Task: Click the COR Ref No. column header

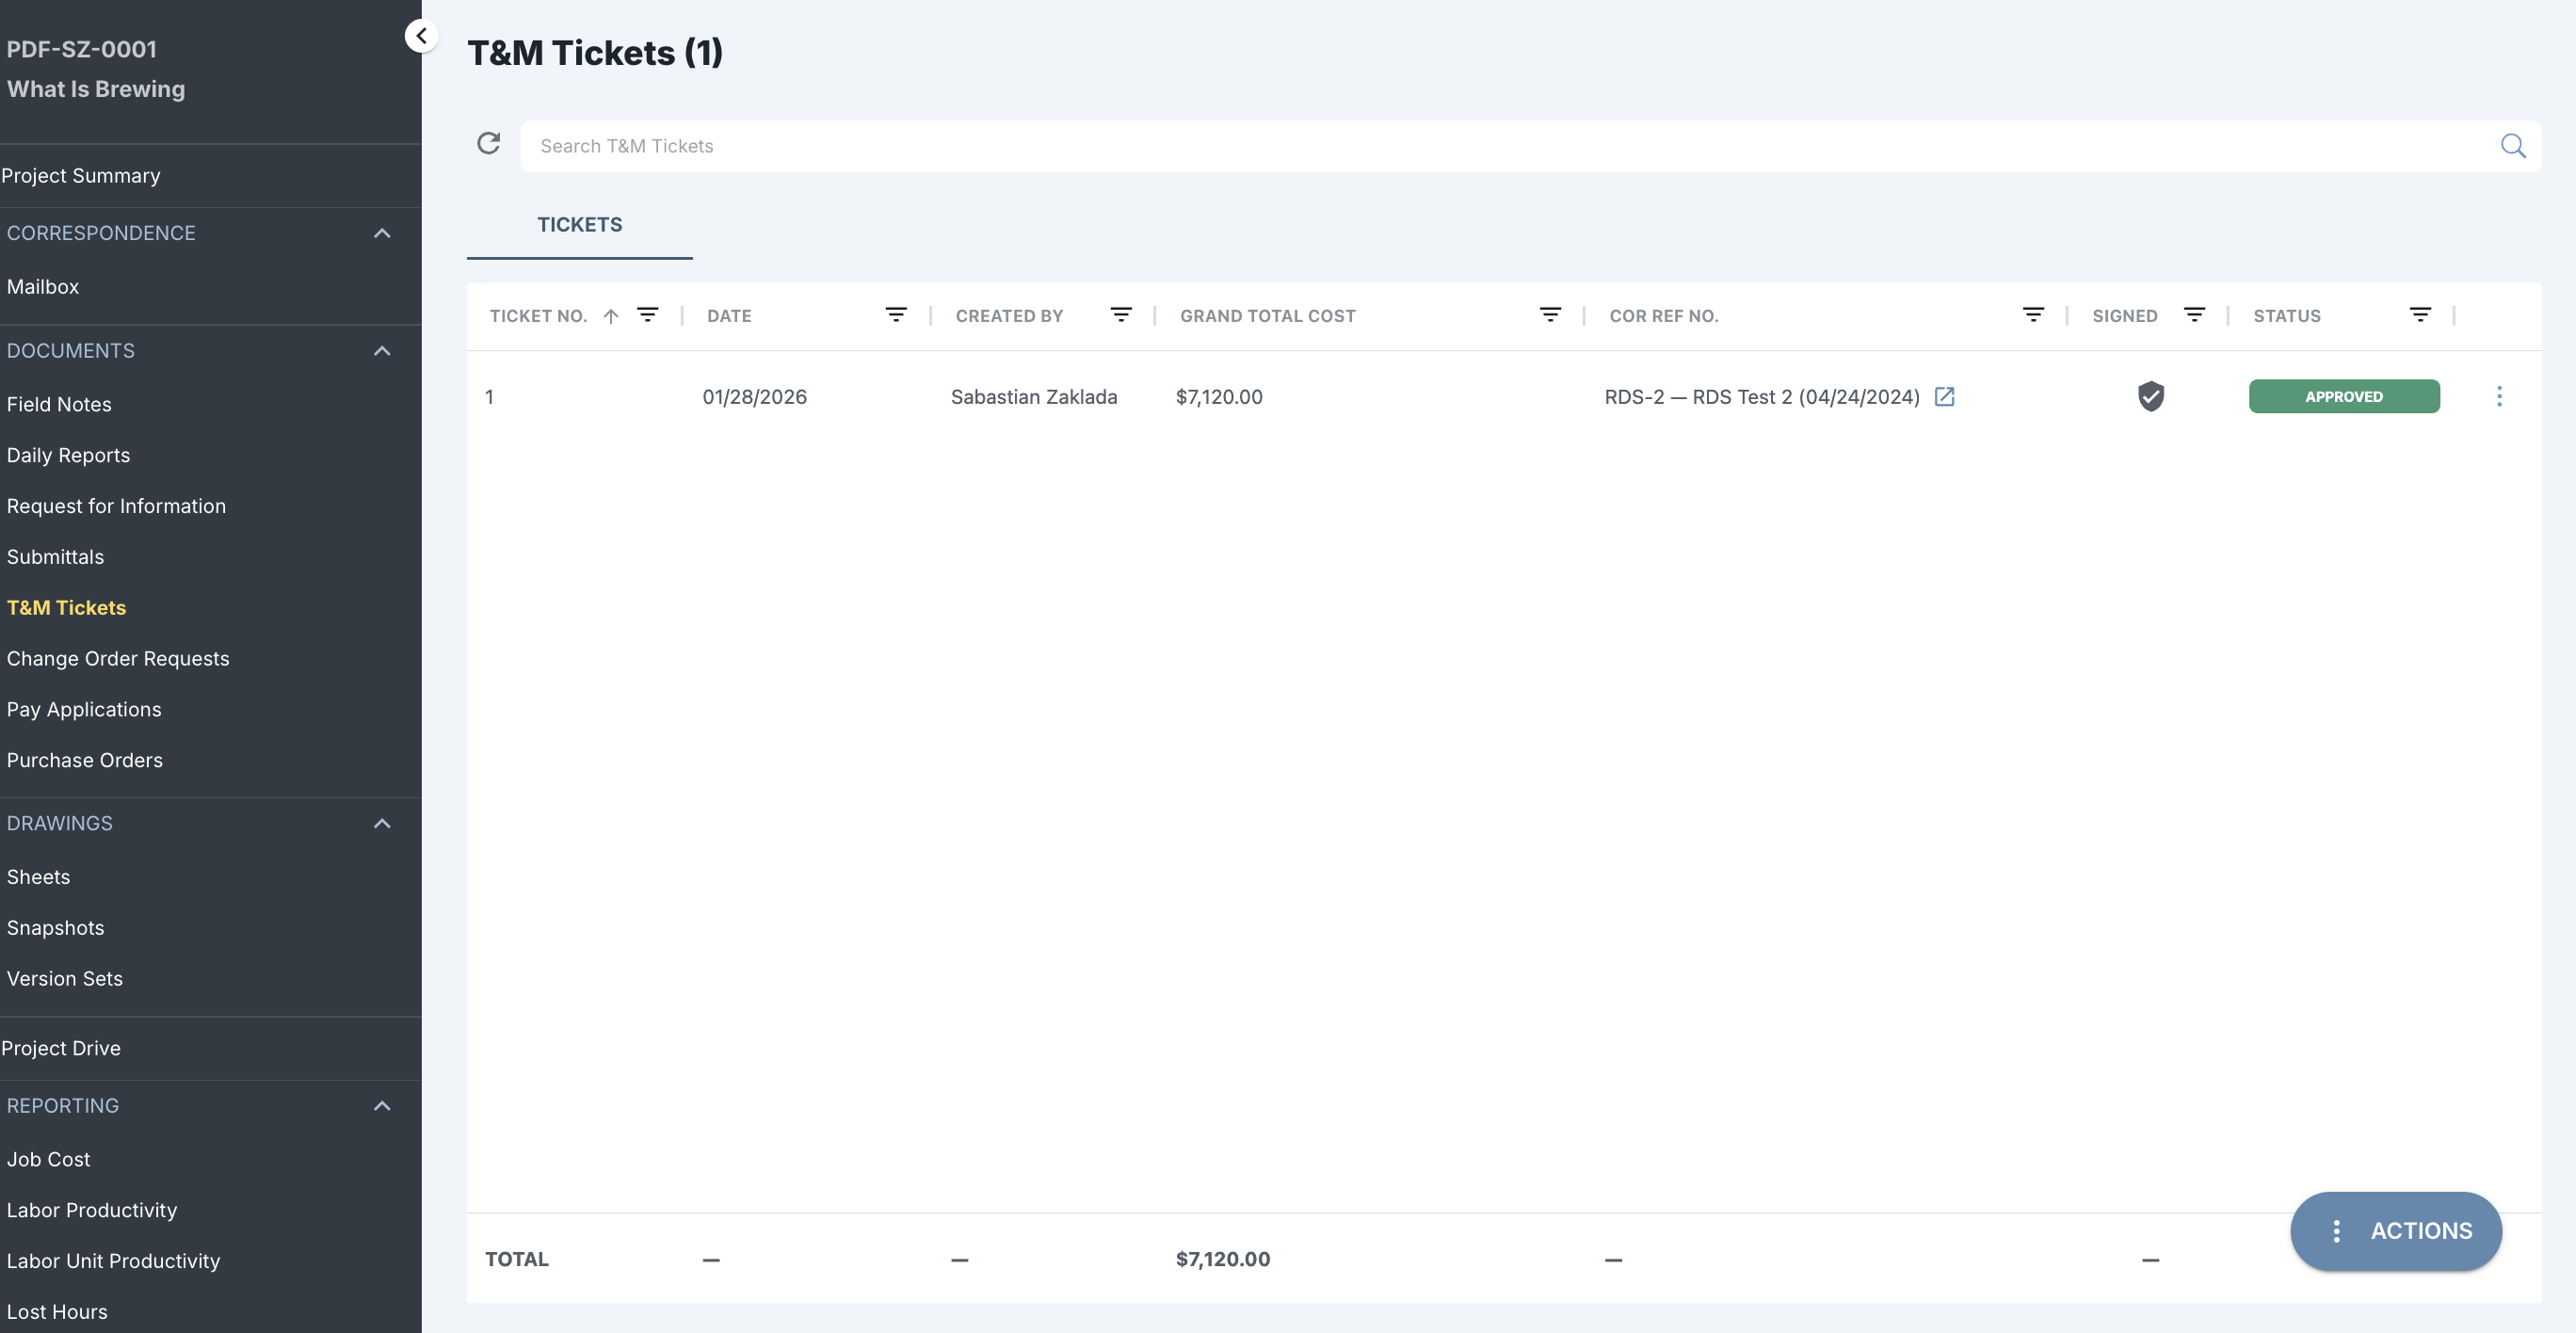Action: coord(1664,316)
